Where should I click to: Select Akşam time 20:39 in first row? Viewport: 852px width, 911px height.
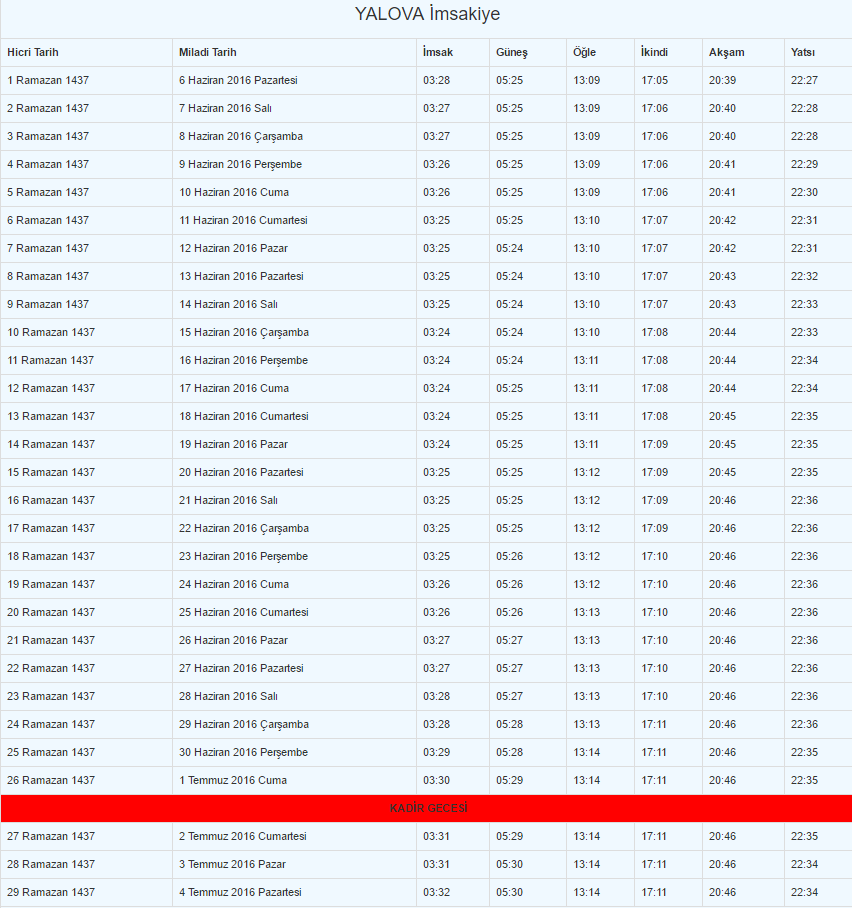[722, 80]
